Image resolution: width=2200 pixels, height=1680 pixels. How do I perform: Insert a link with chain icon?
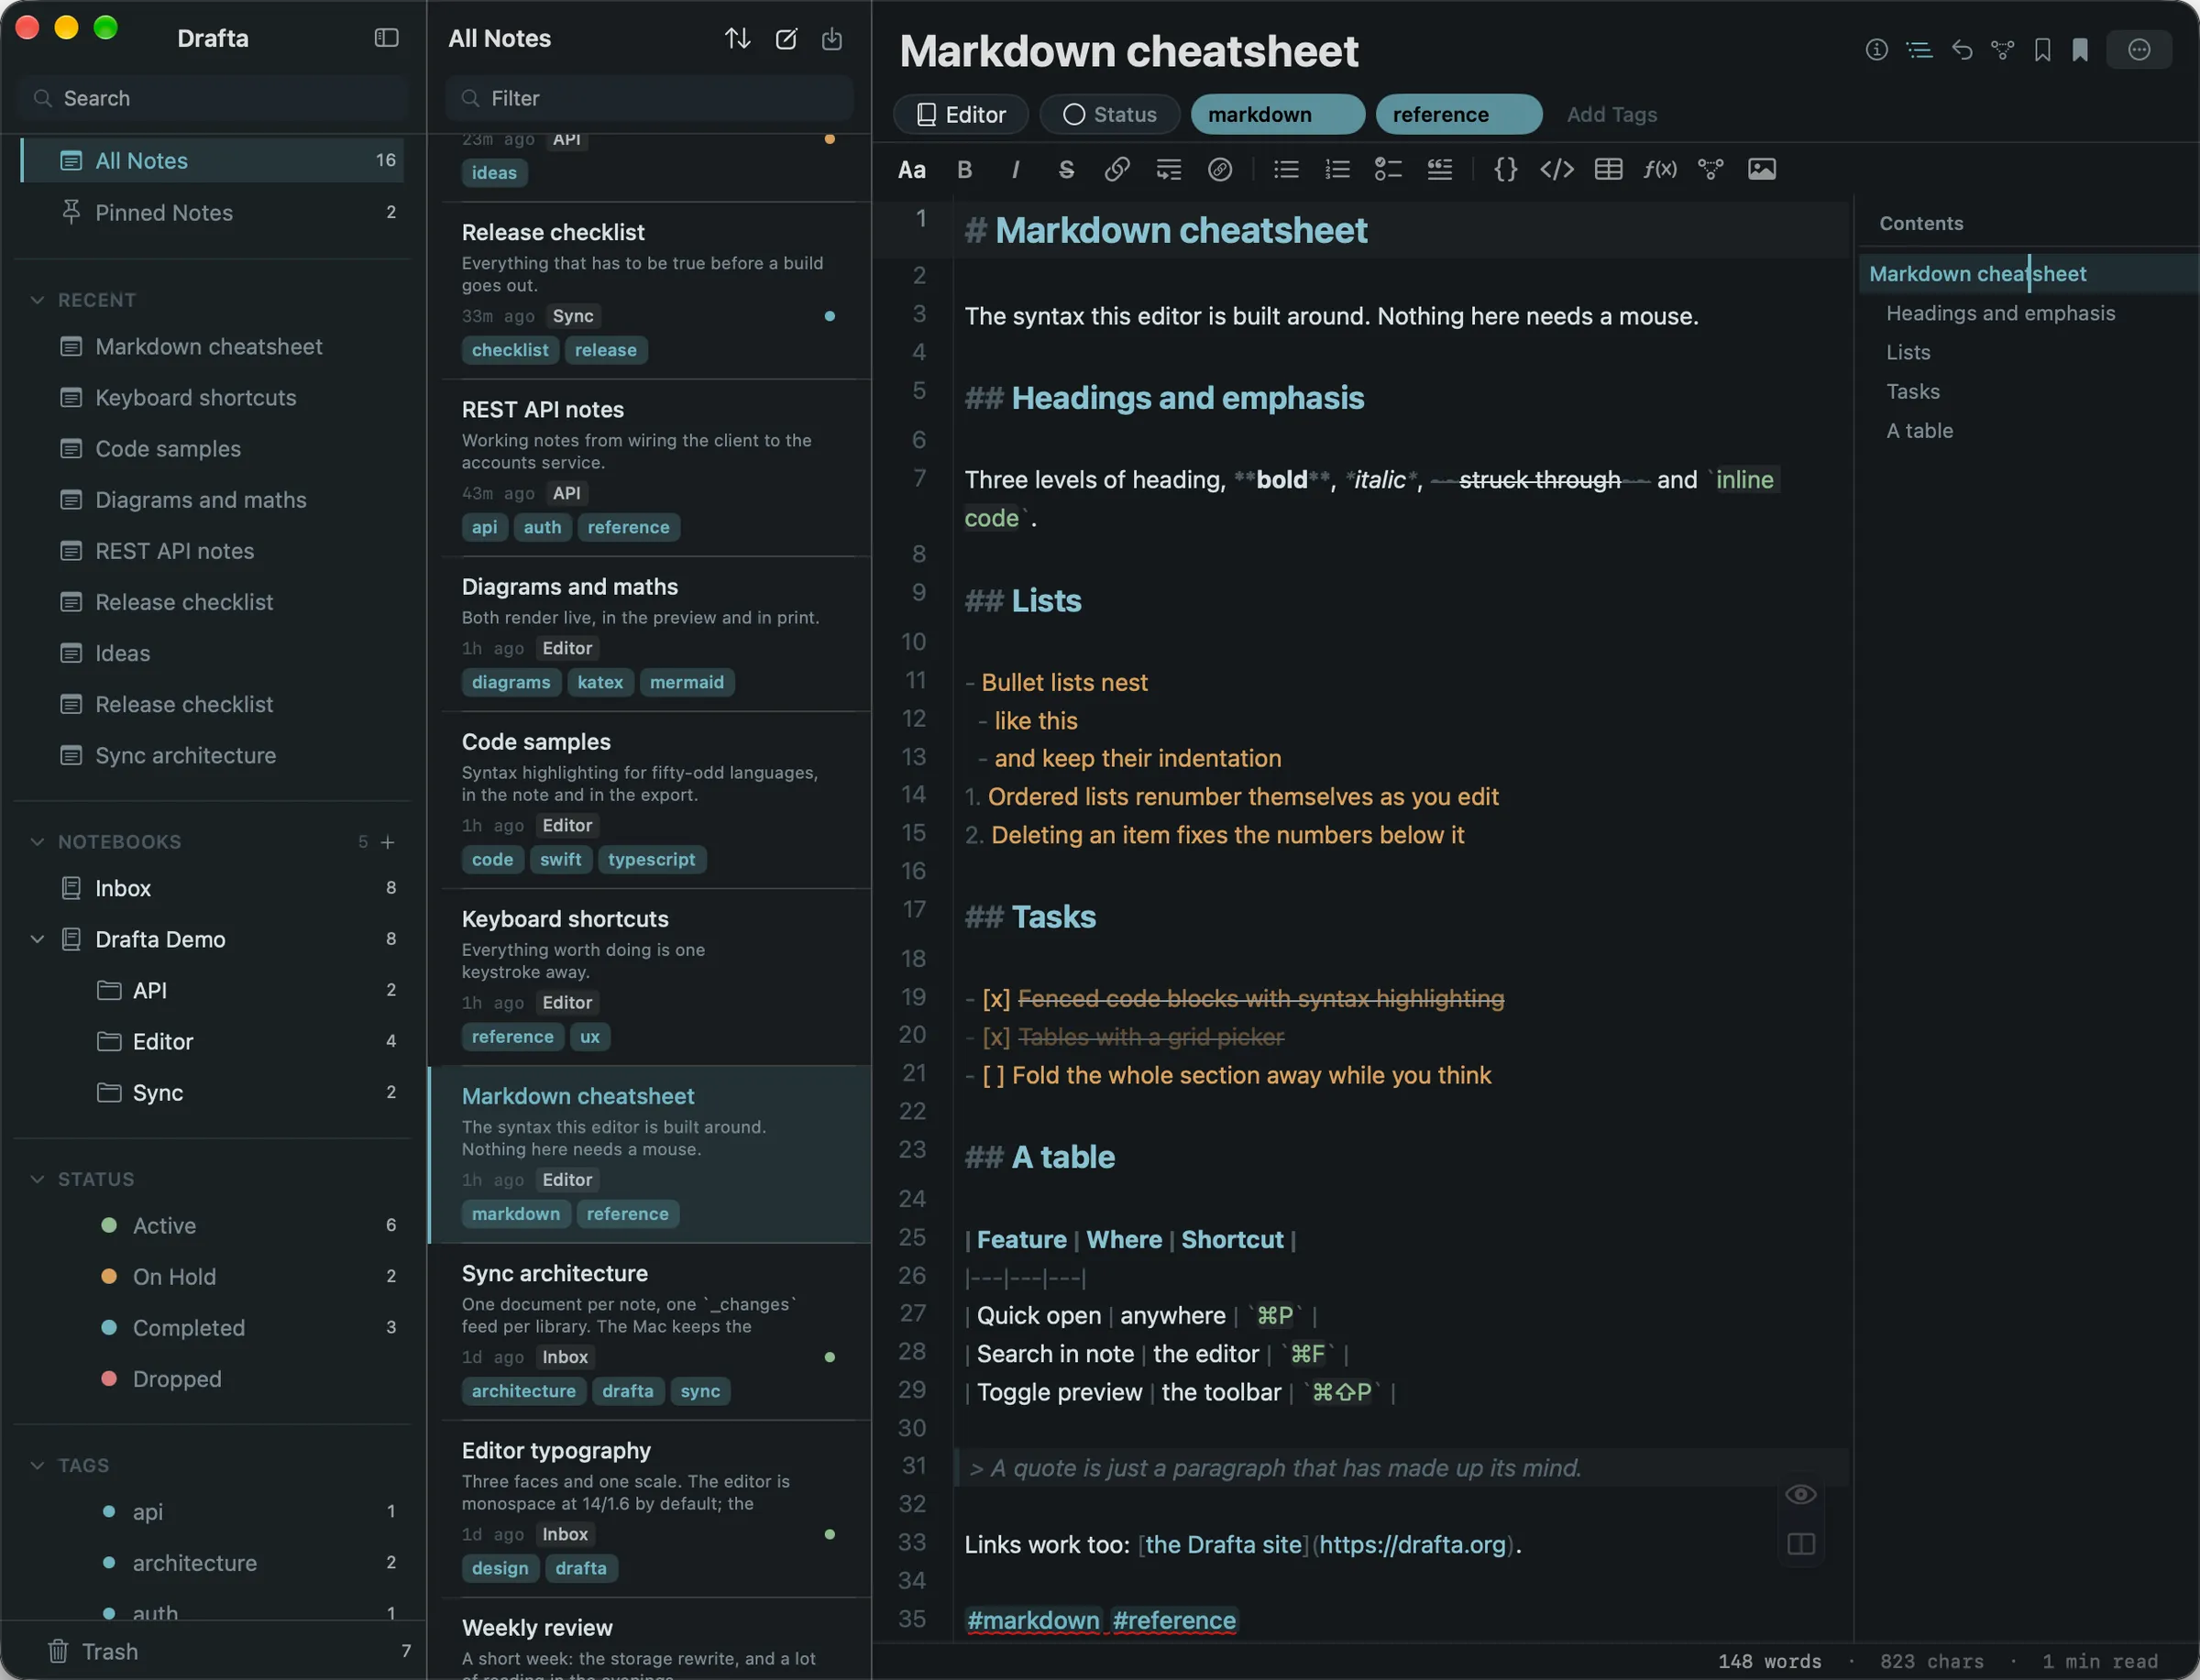pos(1117,169)
